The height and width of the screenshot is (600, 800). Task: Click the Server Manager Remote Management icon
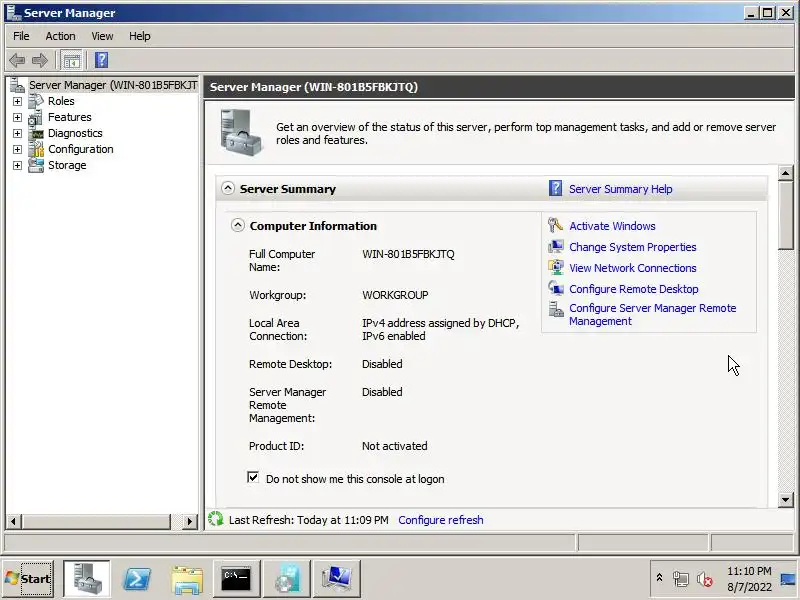click(555, 309)
